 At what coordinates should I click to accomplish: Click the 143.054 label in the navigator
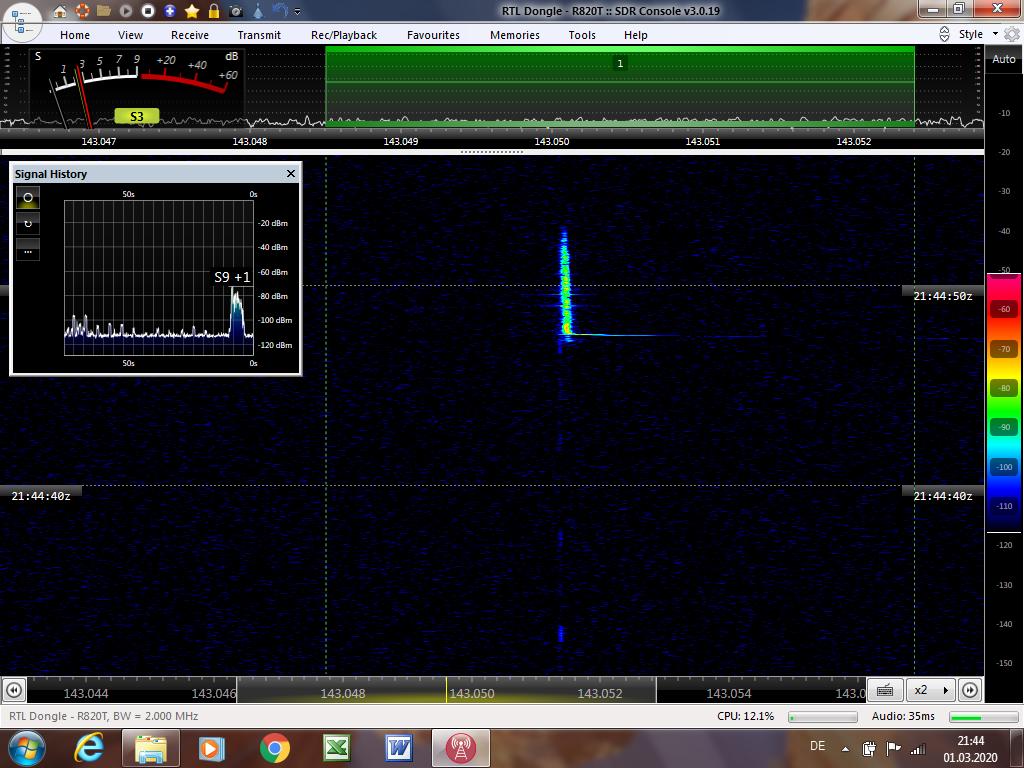point(729,694)
